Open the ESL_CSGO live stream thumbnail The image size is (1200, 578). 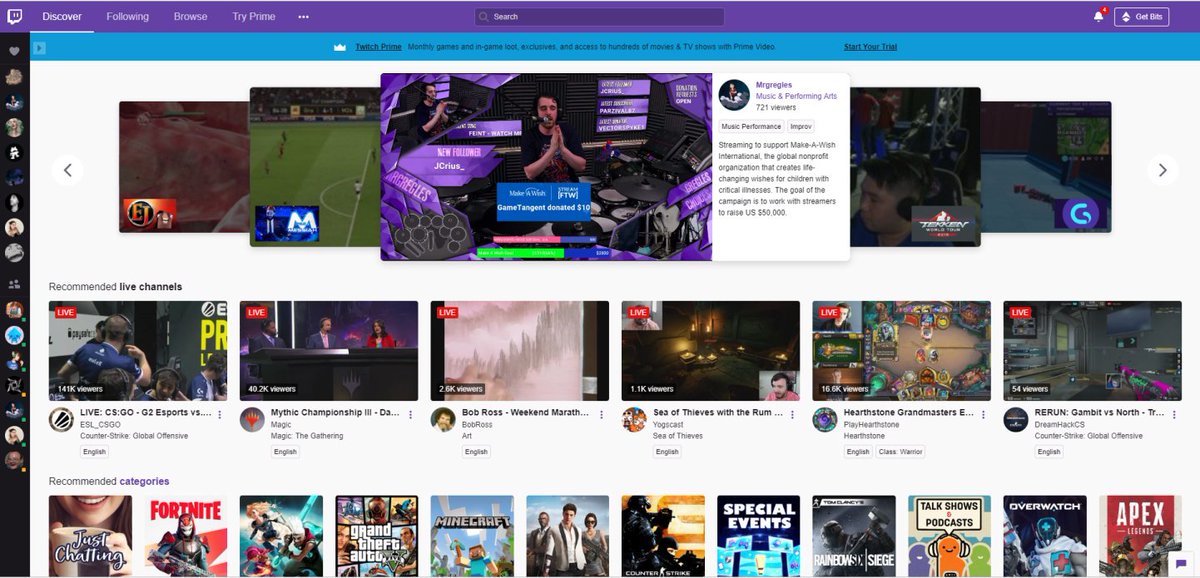pyautogui.click(x=138, y=351)
